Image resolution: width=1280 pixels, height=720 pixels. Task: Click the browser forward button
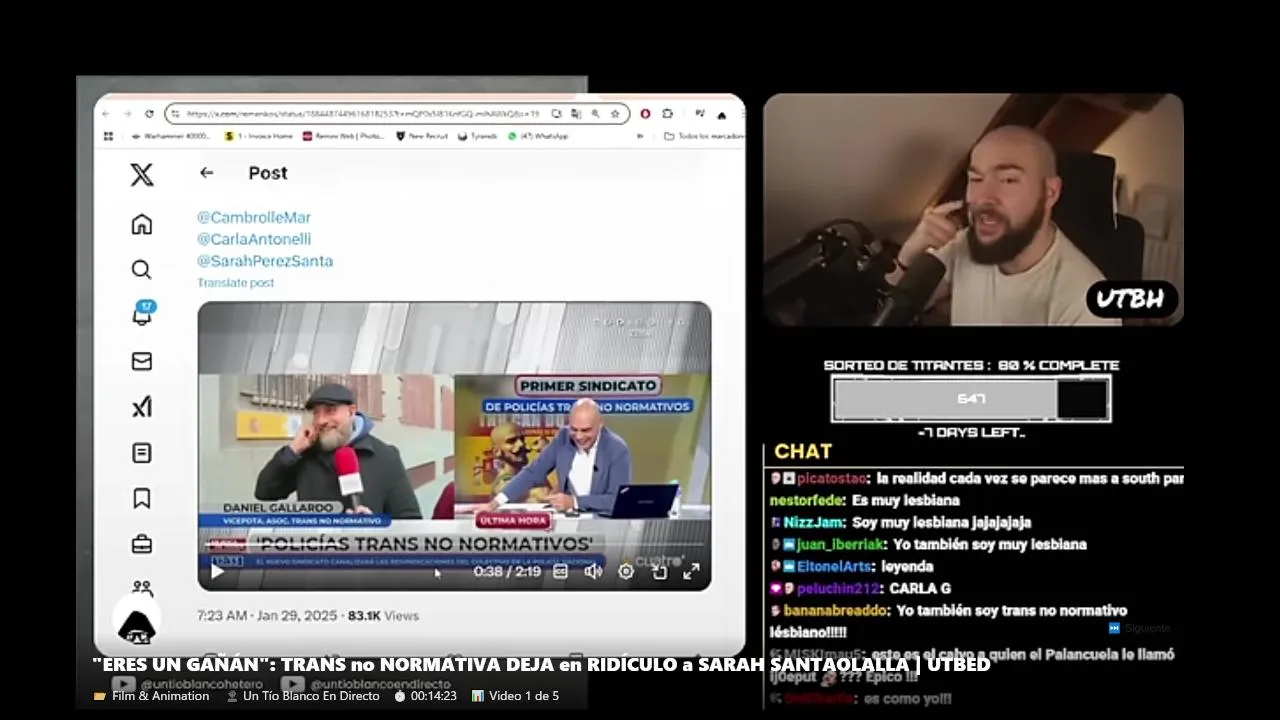(127, 114)
